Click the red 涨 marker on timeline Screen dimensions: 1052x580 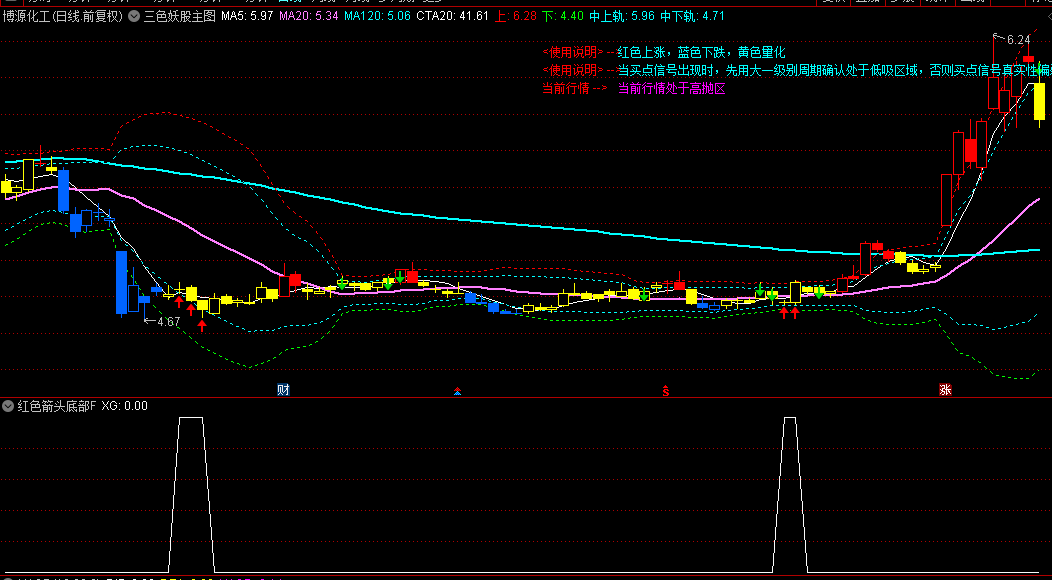point(945,389)
